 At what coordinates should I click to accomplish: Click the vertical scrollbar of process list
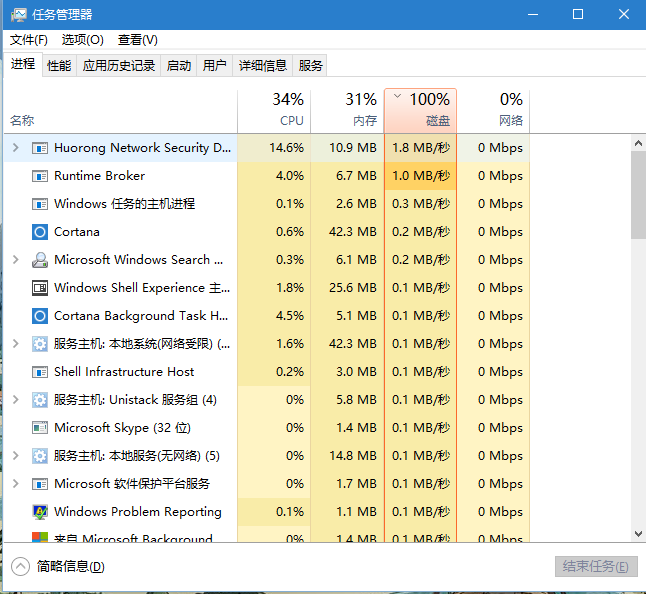(638, 196)
